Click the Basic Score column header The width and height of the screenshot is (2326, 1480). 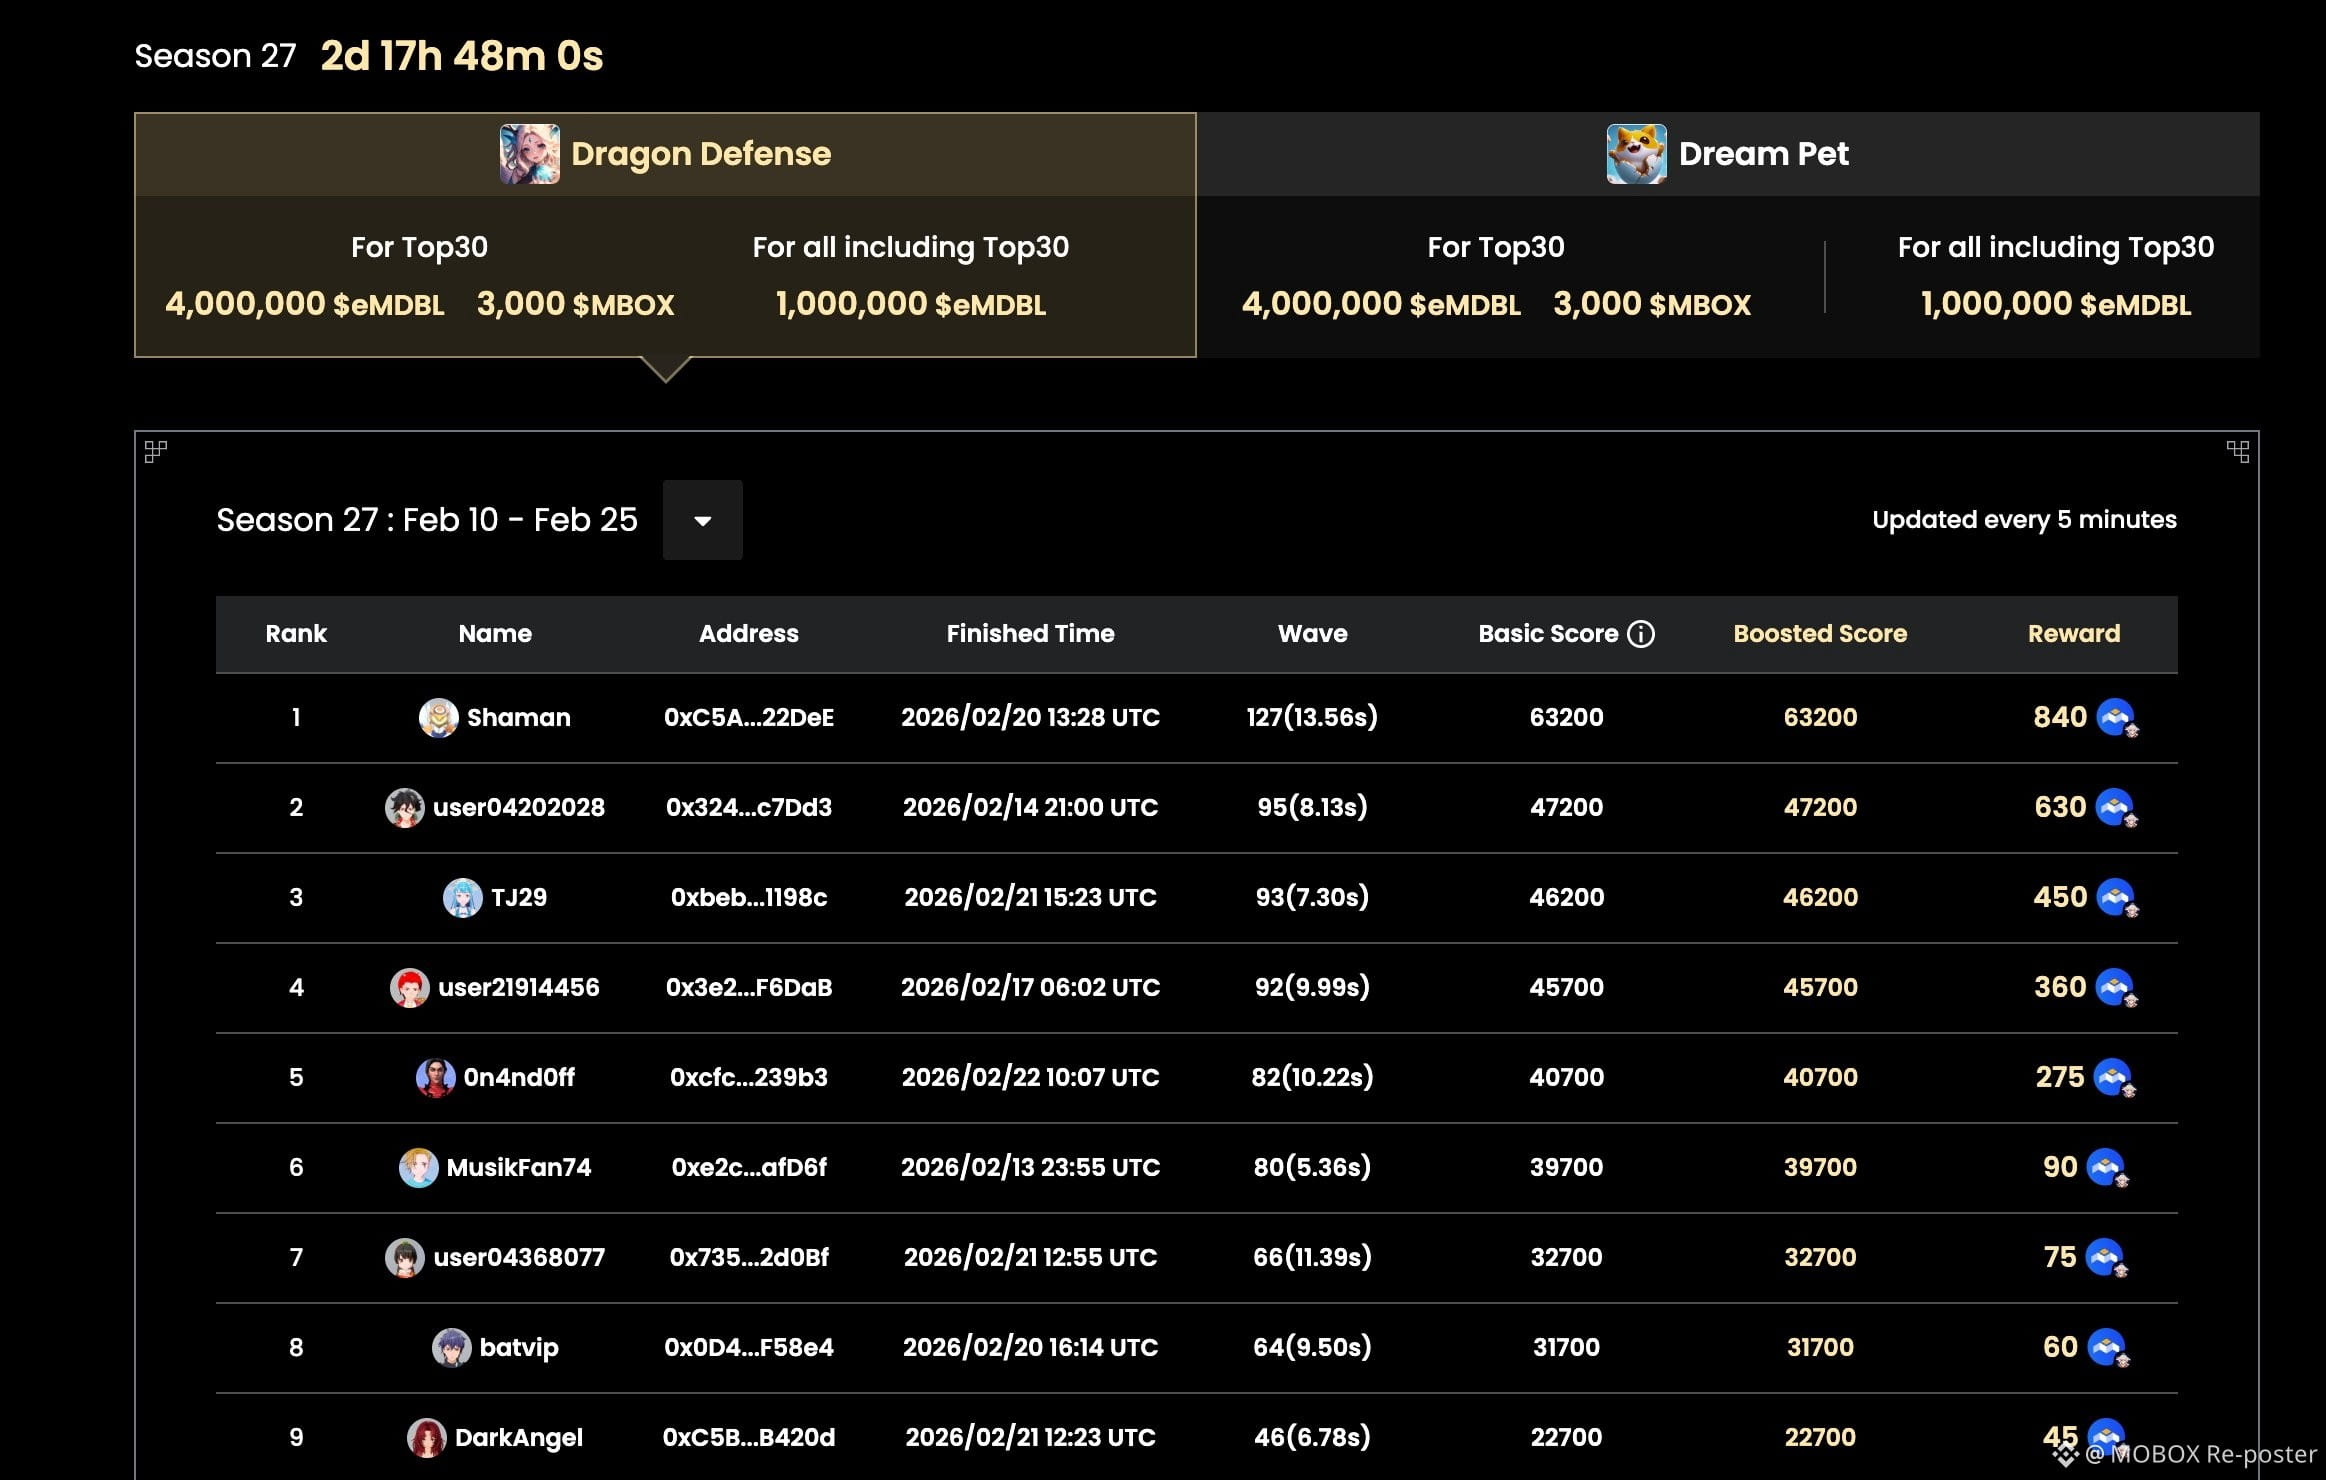(x=1548, y=633)
